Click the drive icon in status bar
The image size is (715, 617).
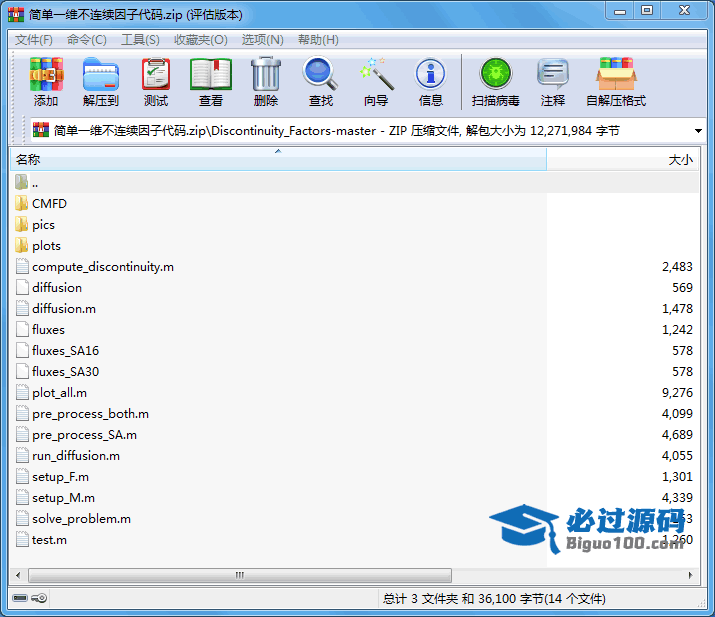(x=20, y=598)
